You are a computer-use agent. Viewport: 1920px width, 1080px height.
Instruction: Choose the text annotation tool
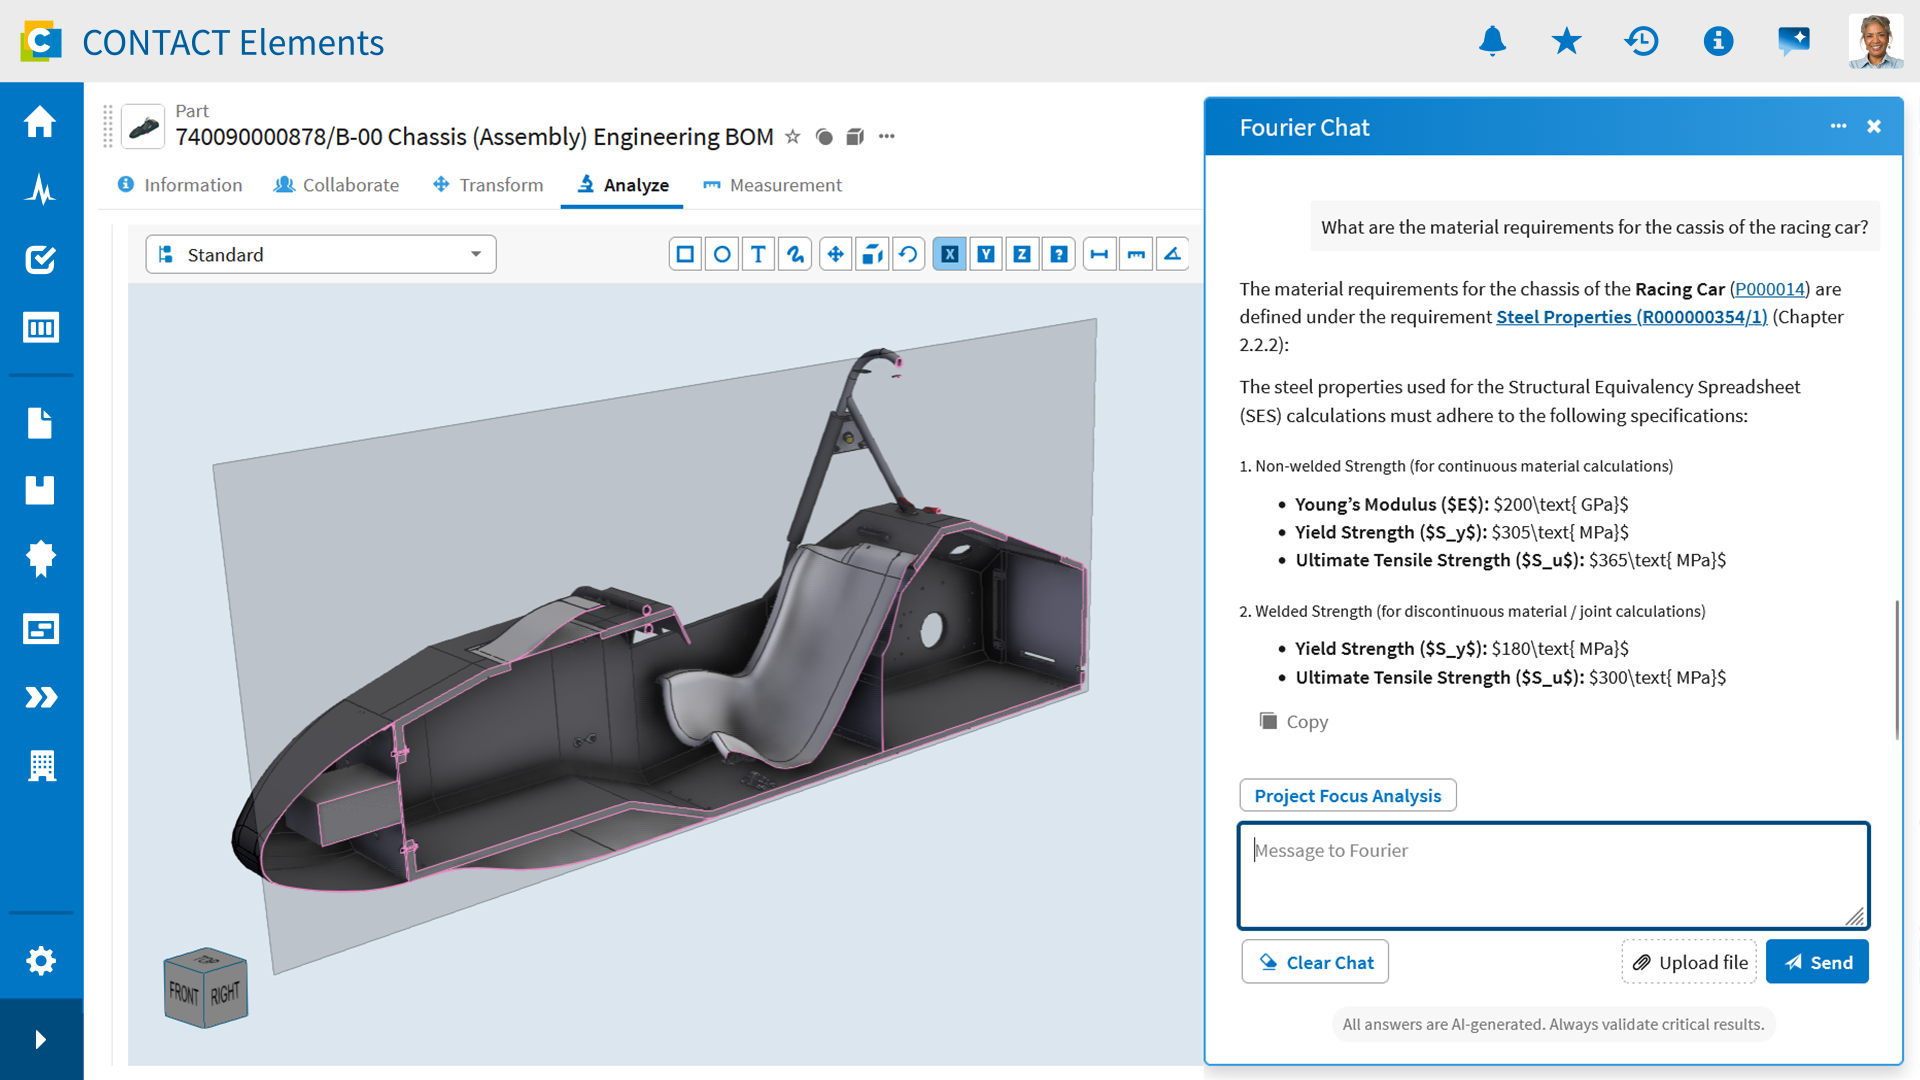[758, 254]
